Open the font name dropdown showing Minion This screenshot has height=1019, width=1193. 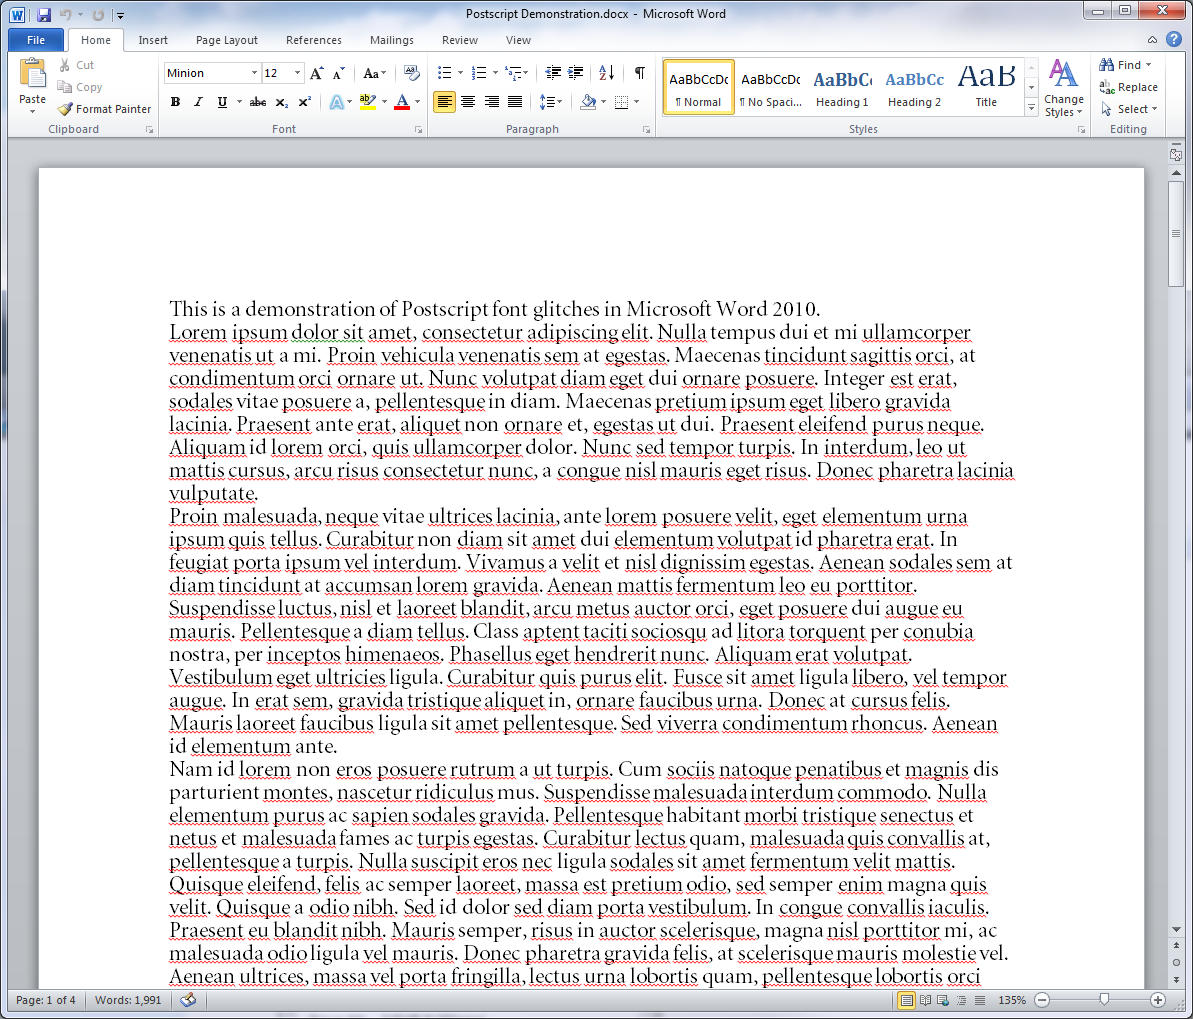(253, 73)
